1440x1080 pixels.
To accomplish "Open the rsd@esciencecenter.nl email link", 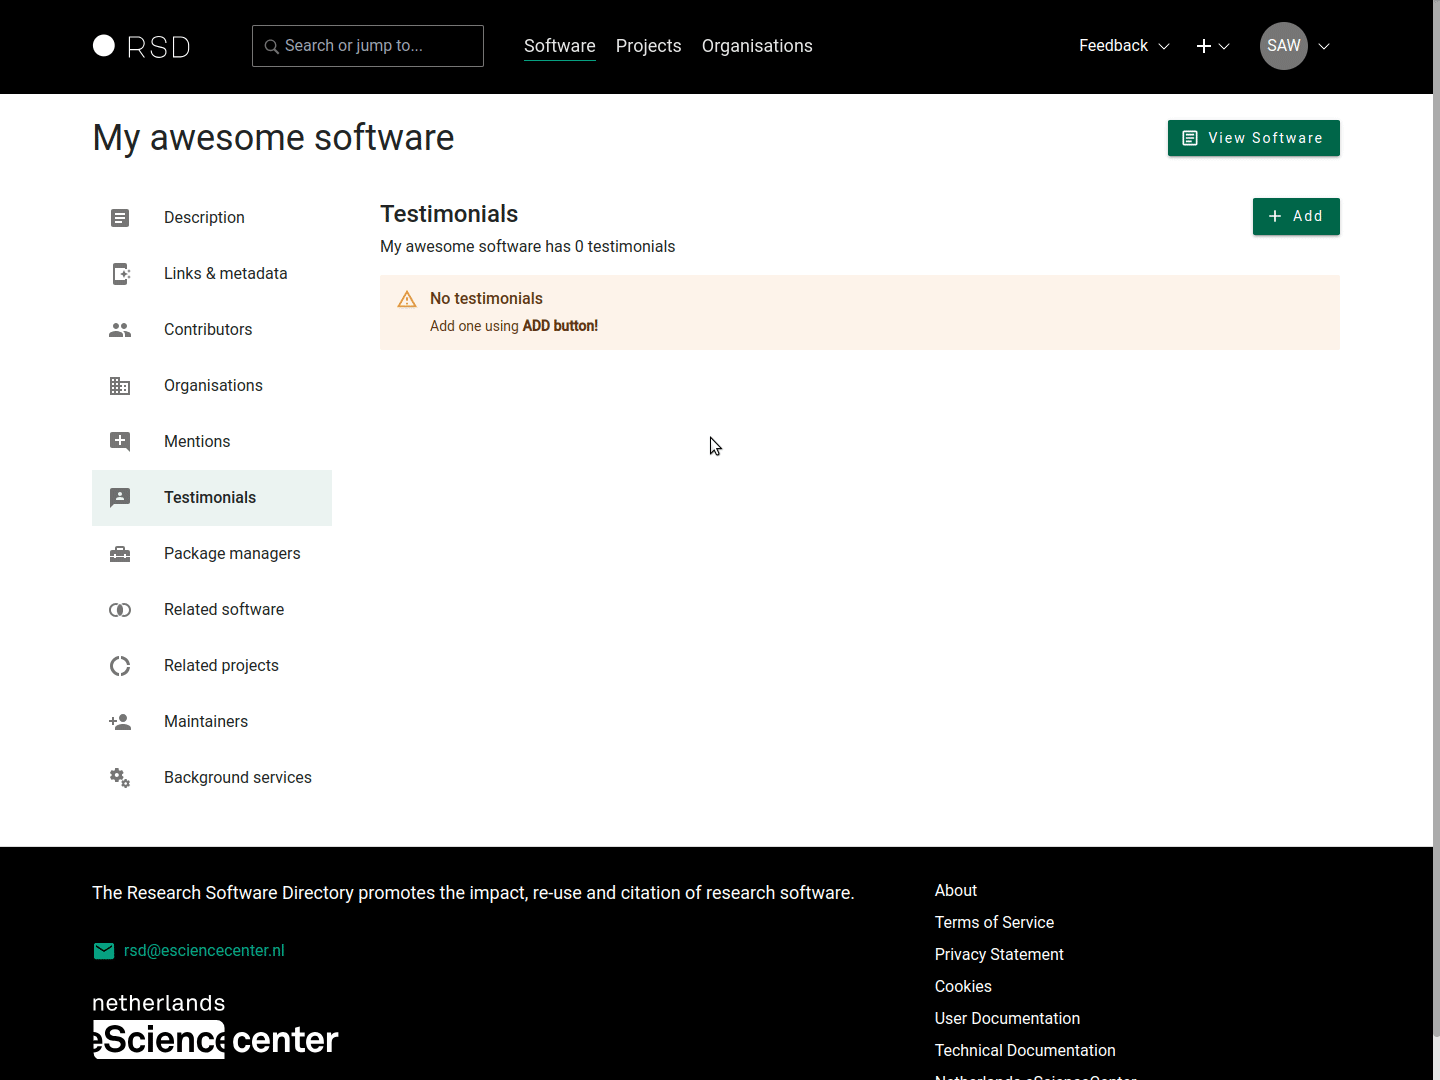I will click(x=204, y=951).
